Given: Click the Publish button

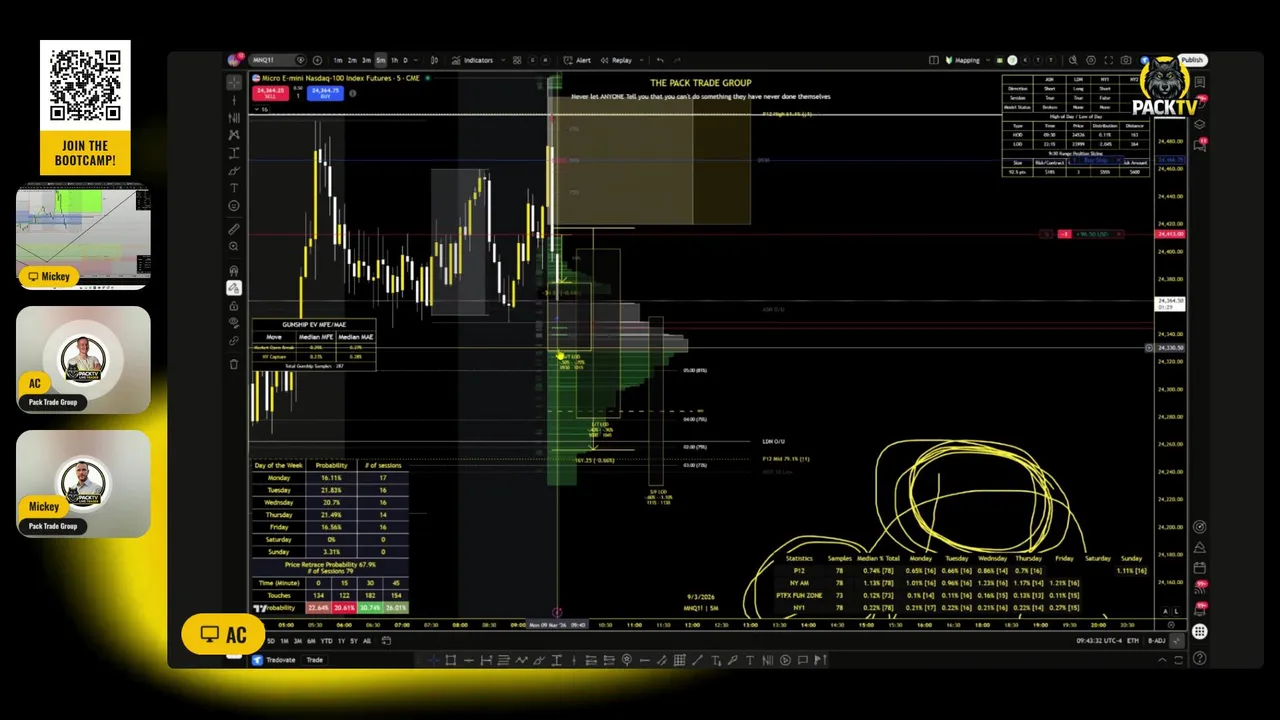Looking at the screenshot, I should [1192, 60].
